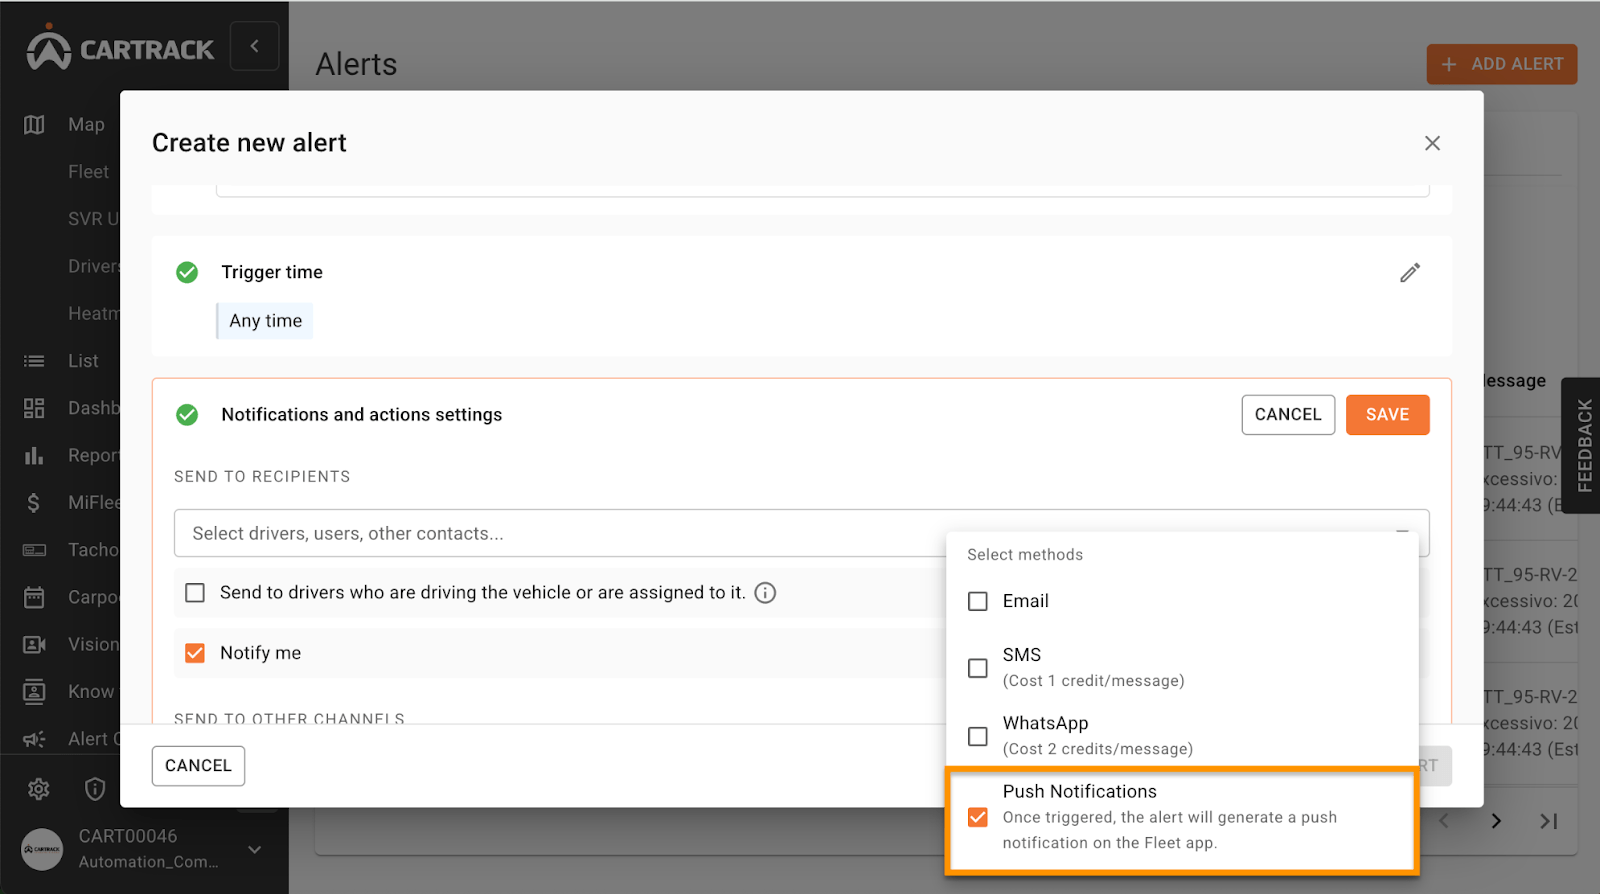
Task: Click the Select methods heading
Action: click(x=1025, y=555)
